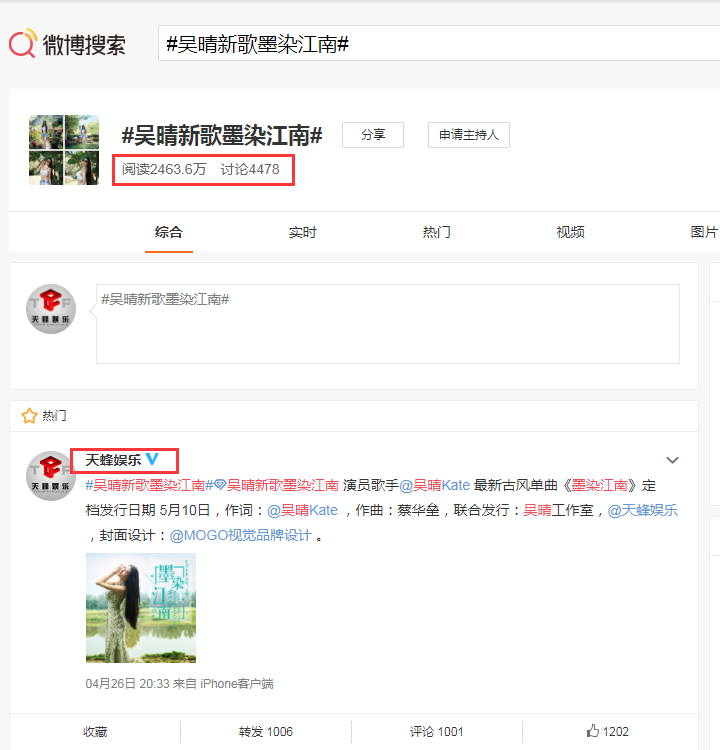Expand the post options chevron menu
This screenshot has width=720, height=750.
tap(673, 460)
